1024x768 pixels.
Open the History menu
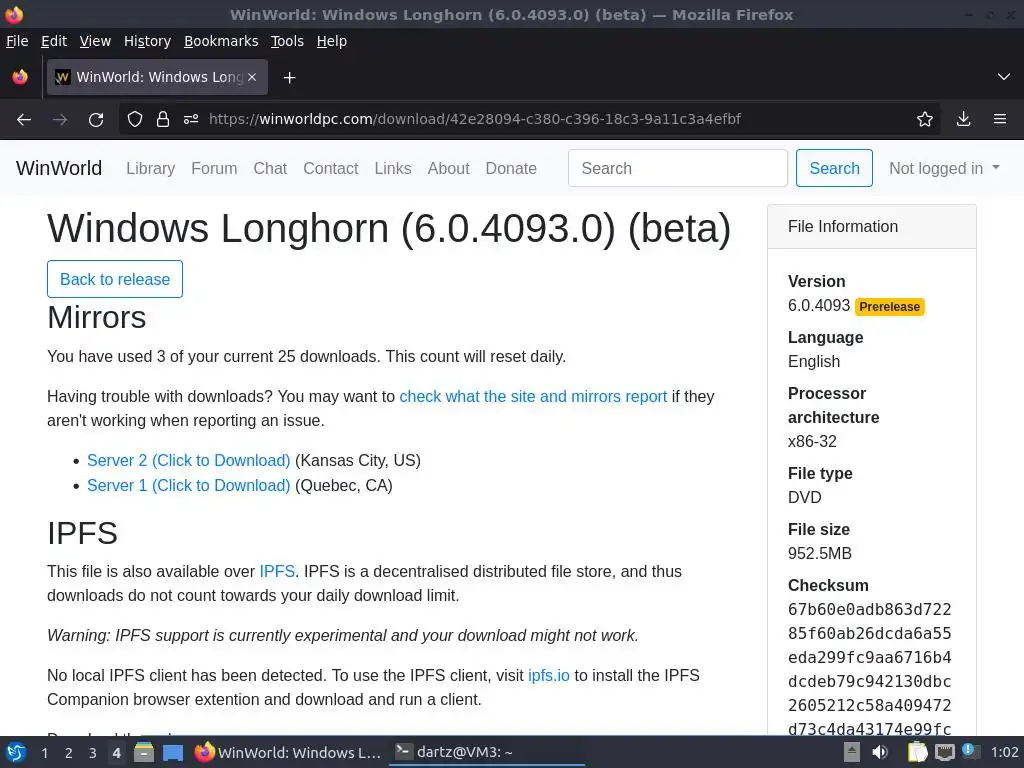tap(147, 41)
